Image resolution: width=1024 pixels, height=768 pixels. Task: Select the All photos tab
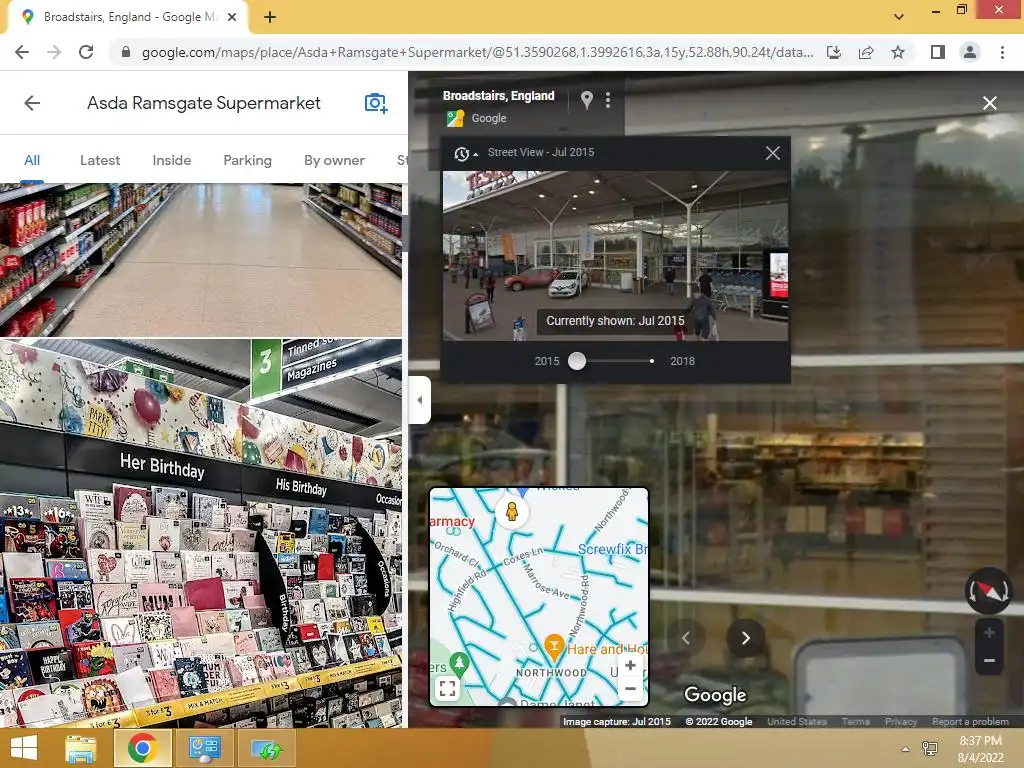click(32, 160)
